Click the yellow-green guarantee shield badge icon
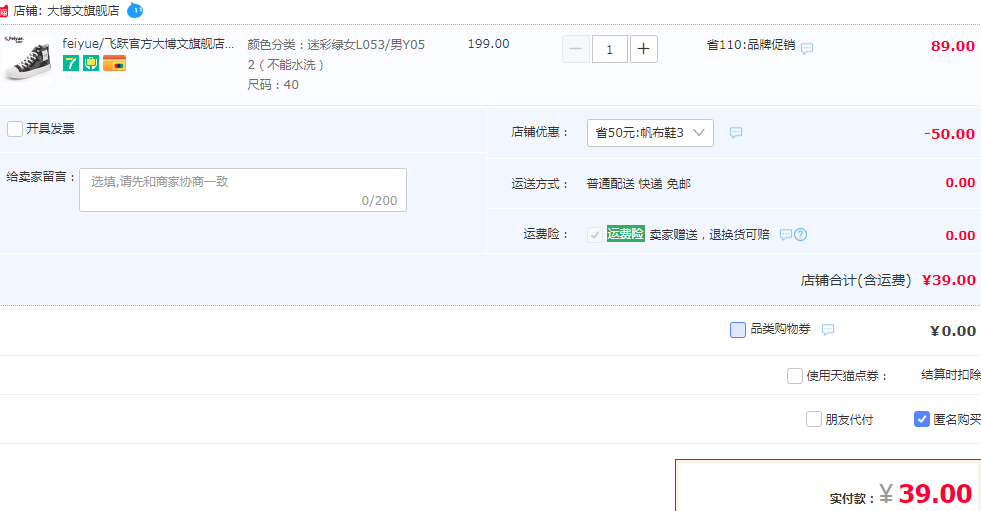 point(91,63)
